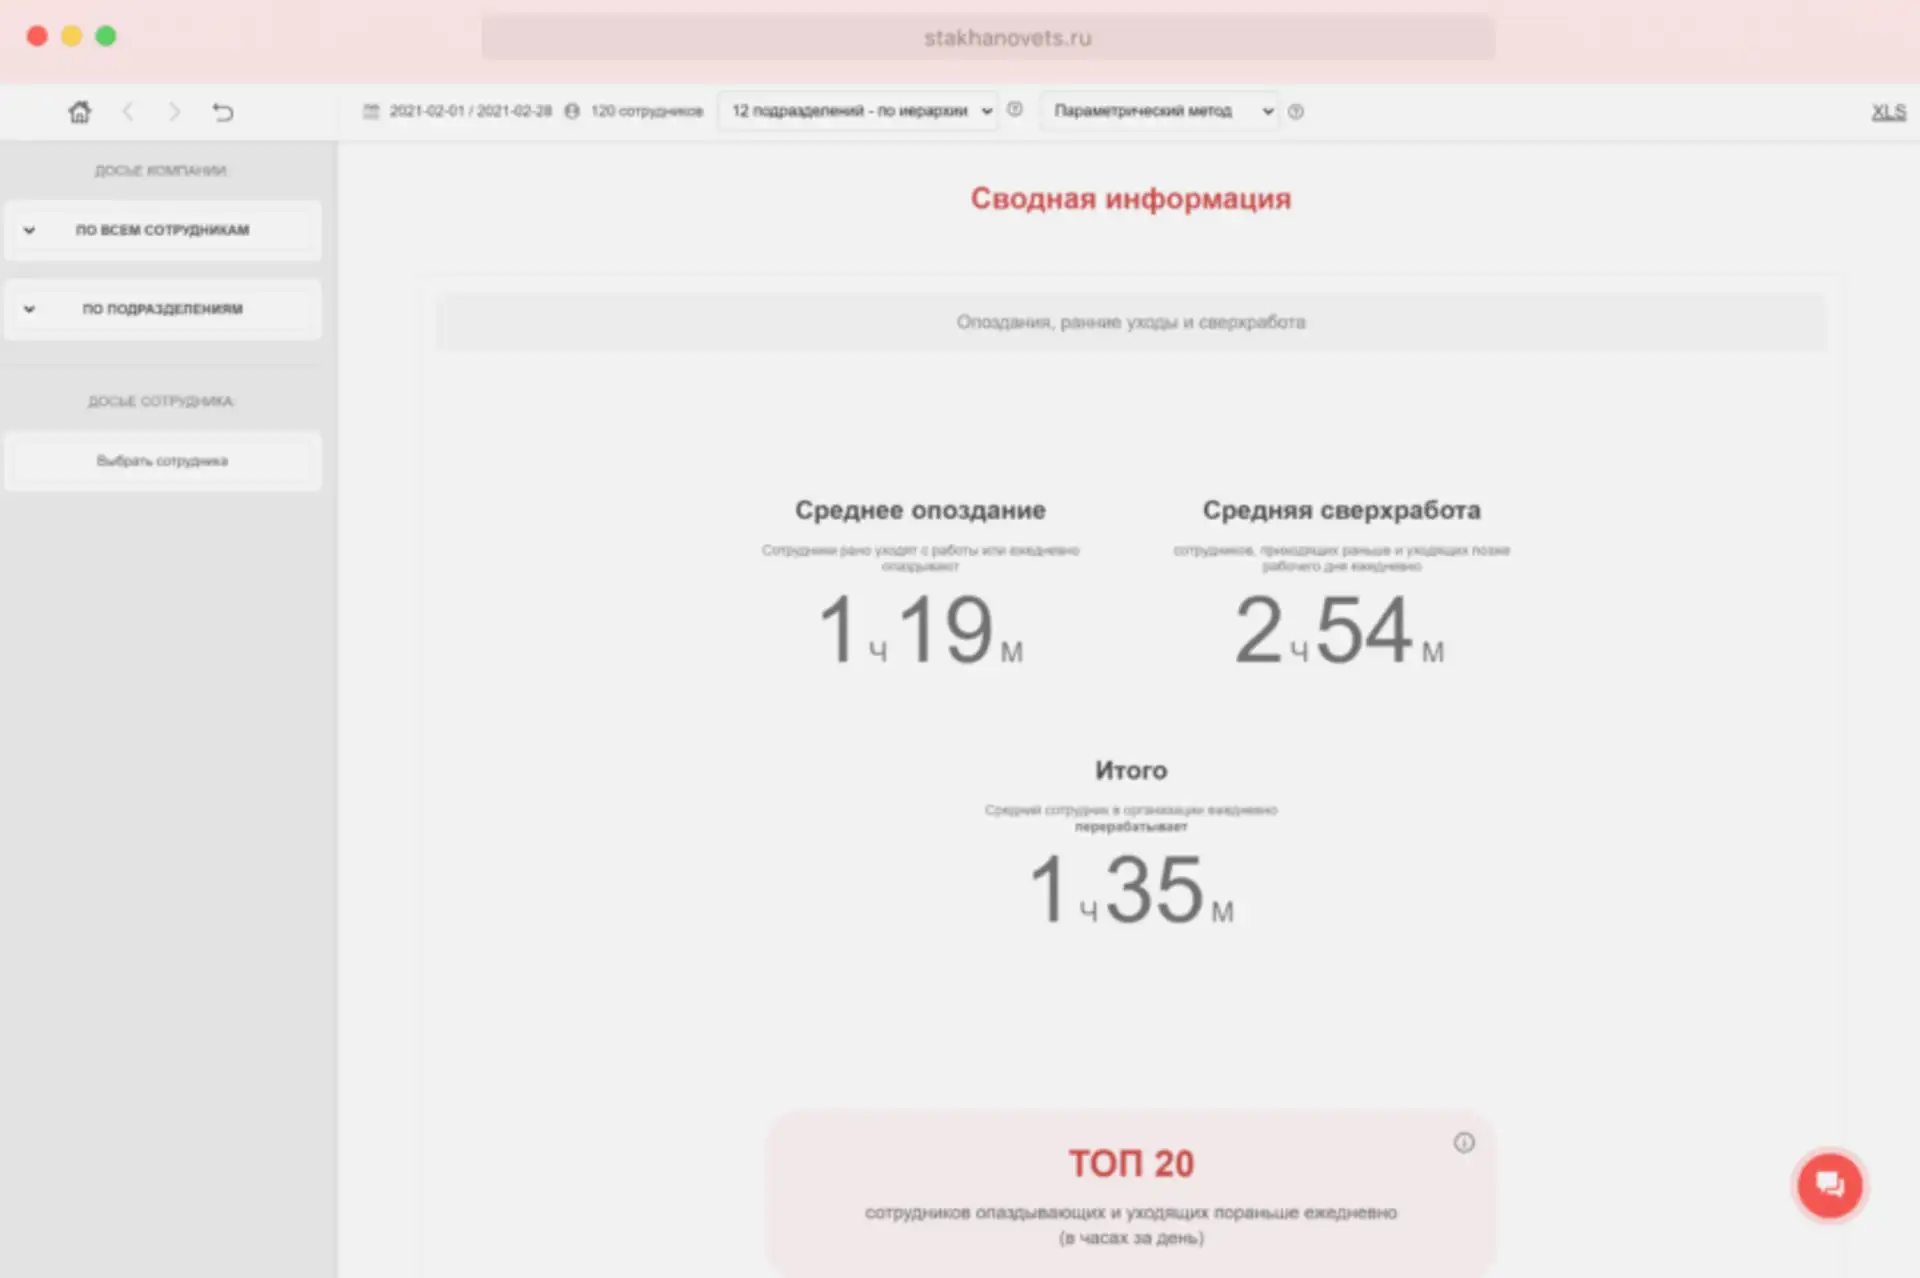
Task: Click the undo/reset icon in the toolbar
Action: click(223, 111)
